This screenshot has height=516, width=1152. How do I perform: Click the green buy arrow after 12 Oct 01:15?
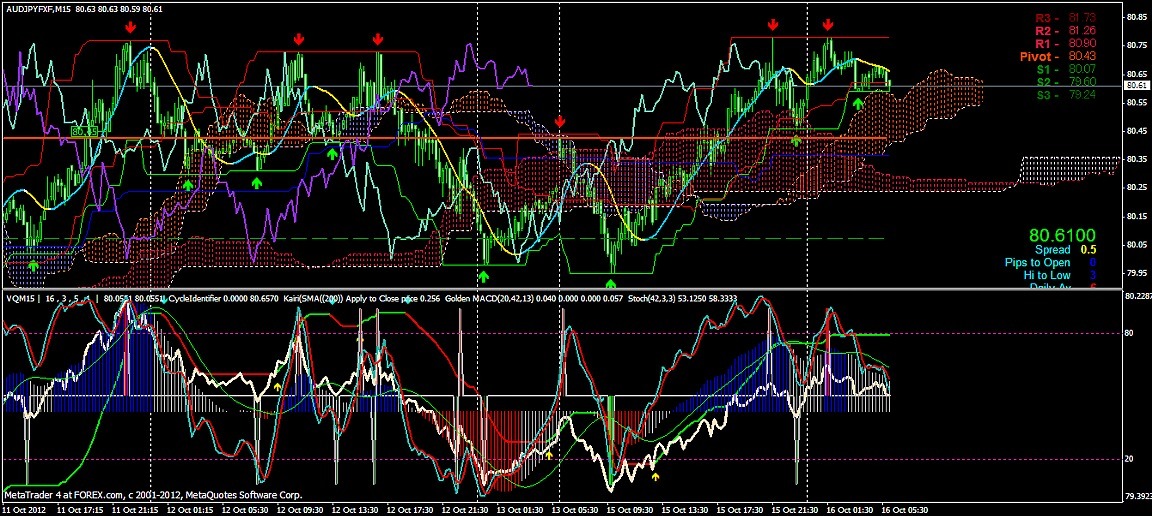pyautogui.click(x=188, y=184)
